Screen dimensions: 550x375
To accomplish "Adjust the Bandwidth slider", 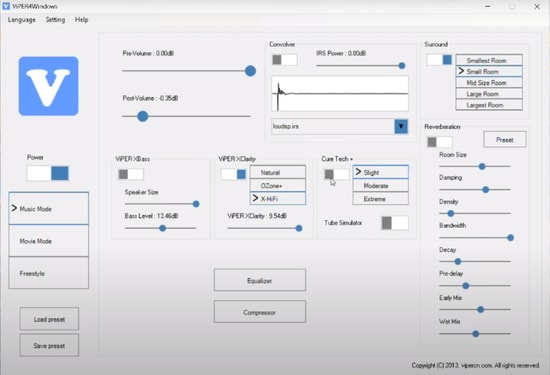I will [x=510, y=238].
